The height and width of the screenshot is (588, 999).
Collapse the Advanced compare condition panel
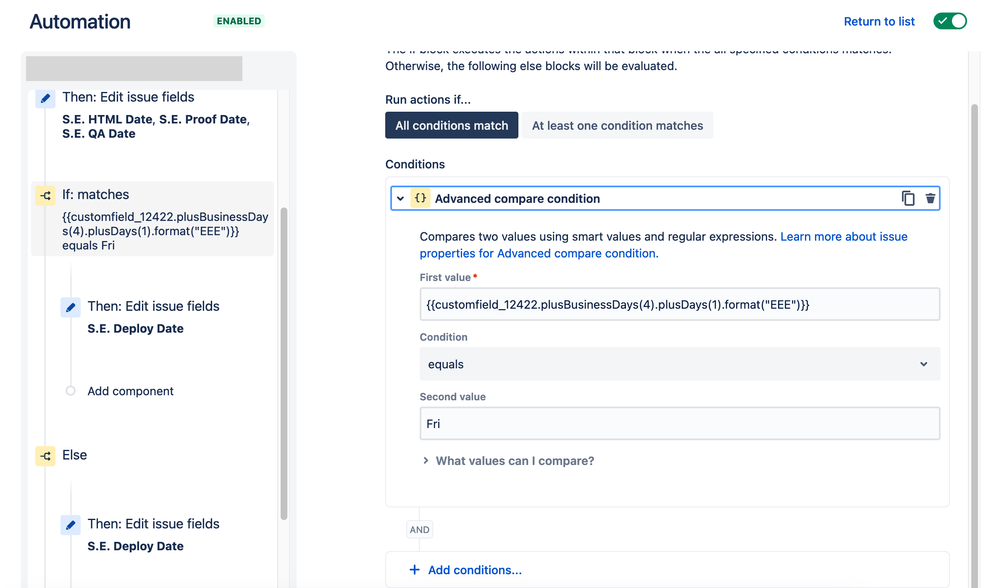click(x=400, y=199)
